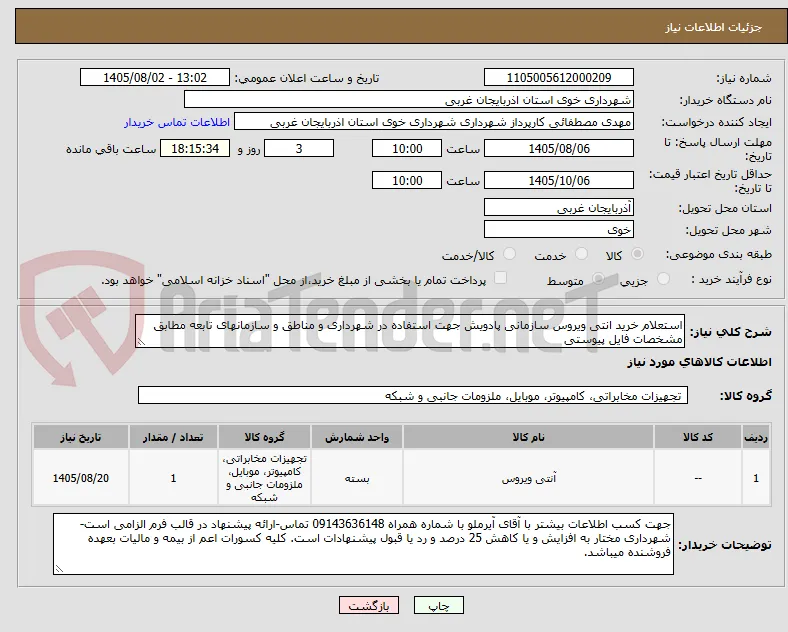Click the price validity date 1405/10/06
Viewport: 788px width, 632px height.
click(x=559, y=180)
